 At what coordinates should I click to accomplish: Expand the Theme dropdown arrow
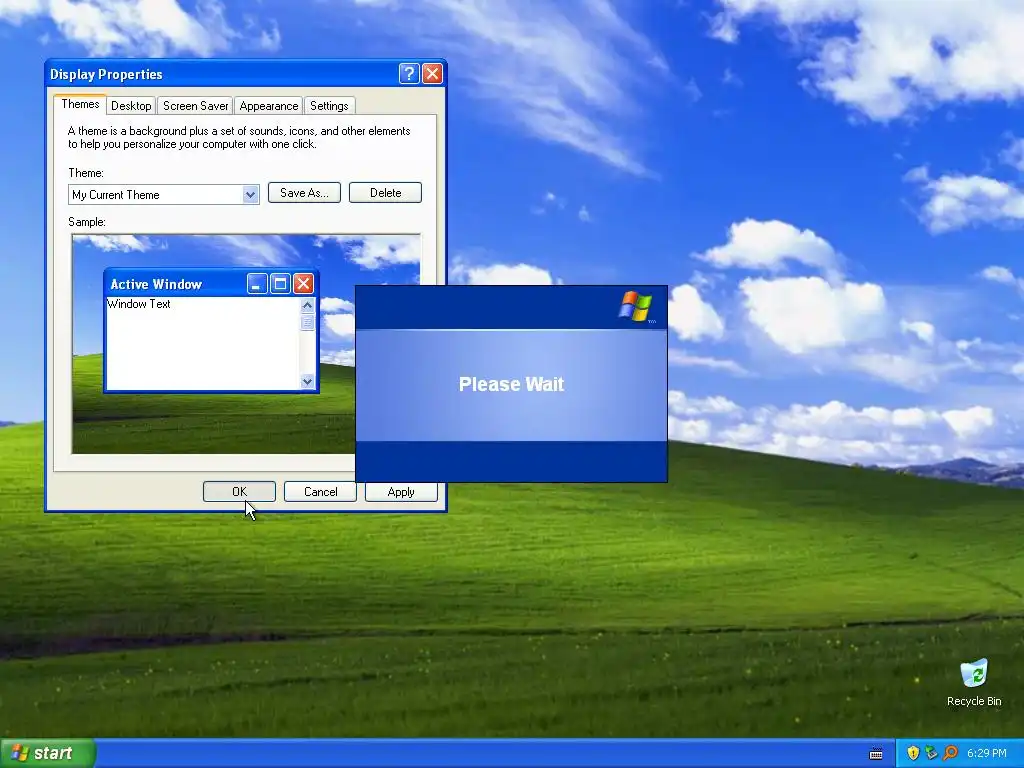coord(250,195)
